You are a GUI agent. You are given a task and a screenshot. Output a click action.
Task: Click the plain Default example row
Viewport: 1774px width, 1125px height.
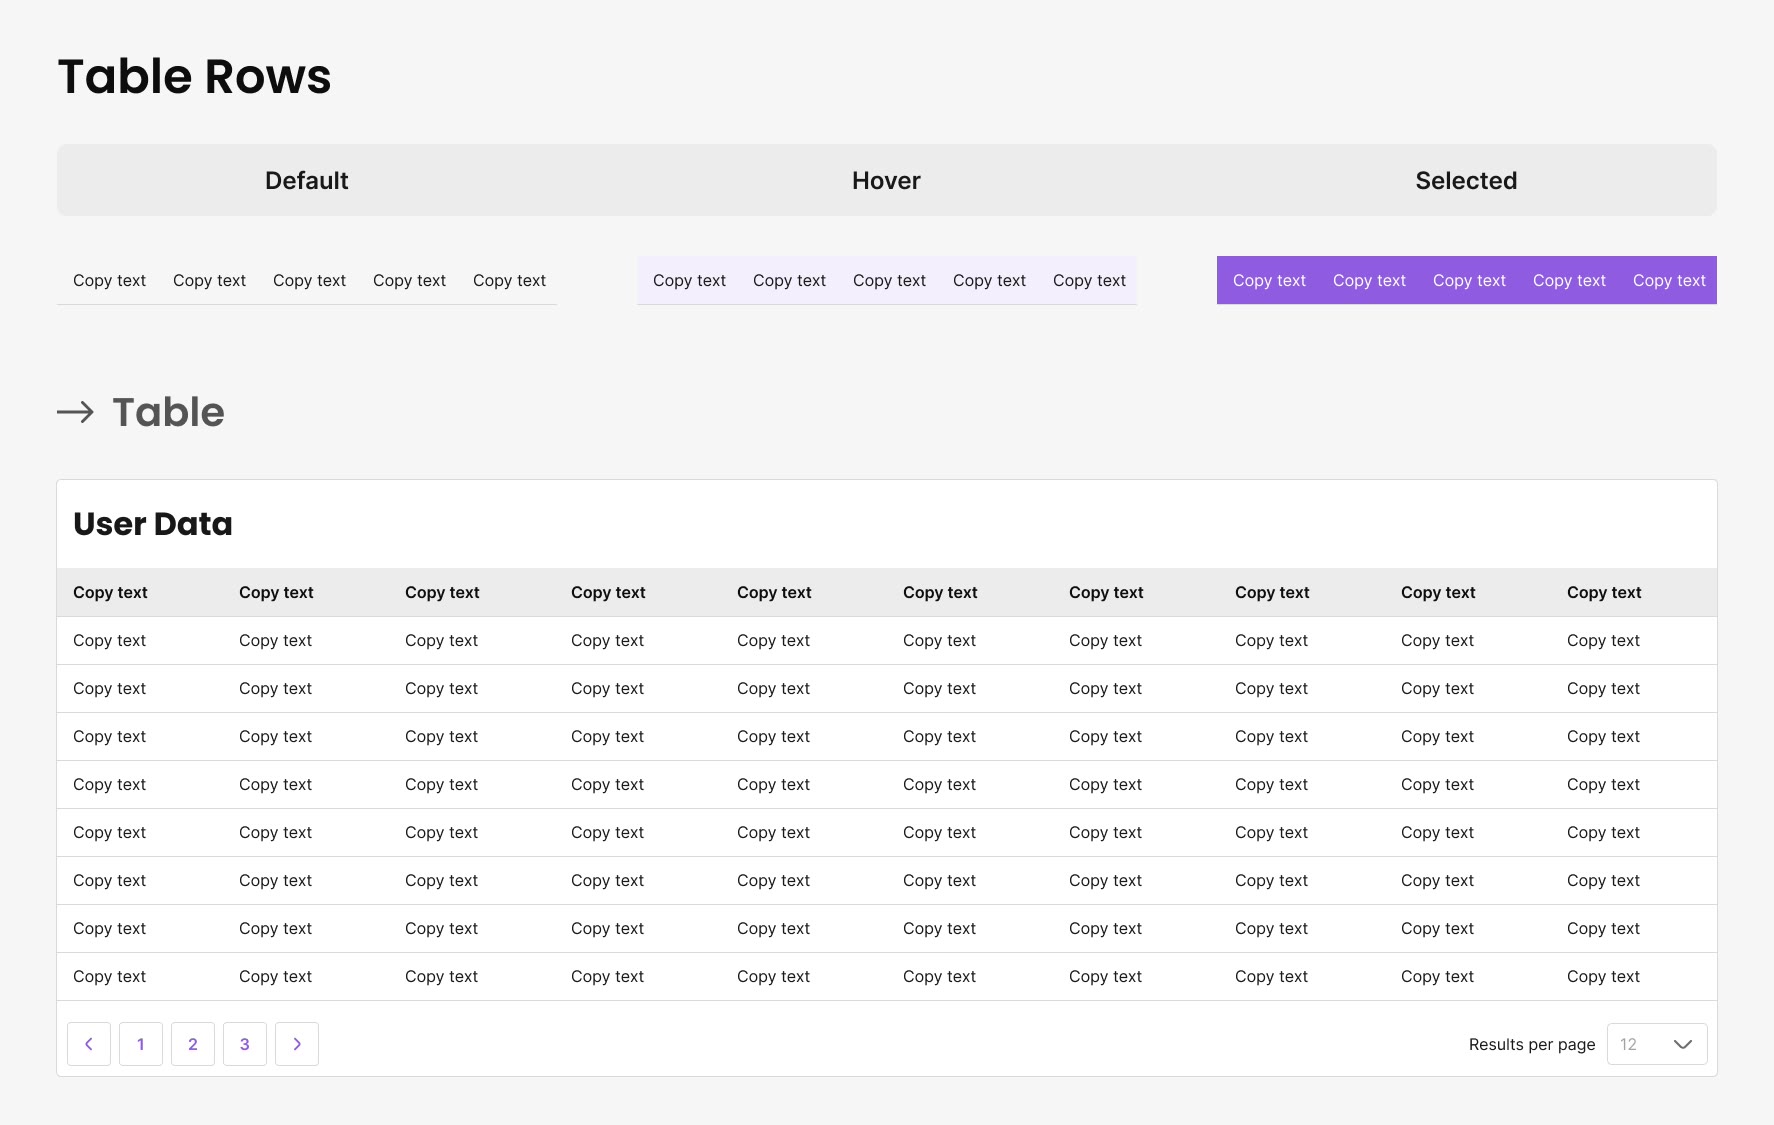coord(307,280)
